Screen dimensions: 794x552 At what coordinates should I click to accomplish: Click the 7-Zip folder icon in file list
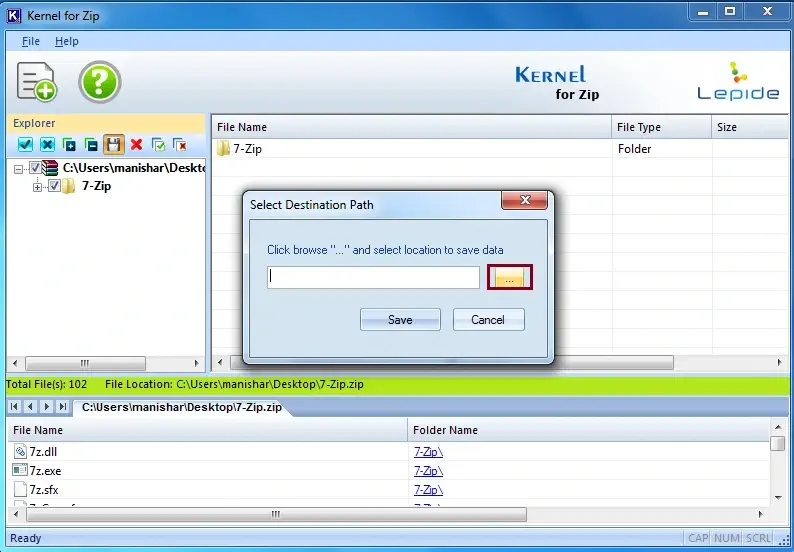tap(223, 148)
